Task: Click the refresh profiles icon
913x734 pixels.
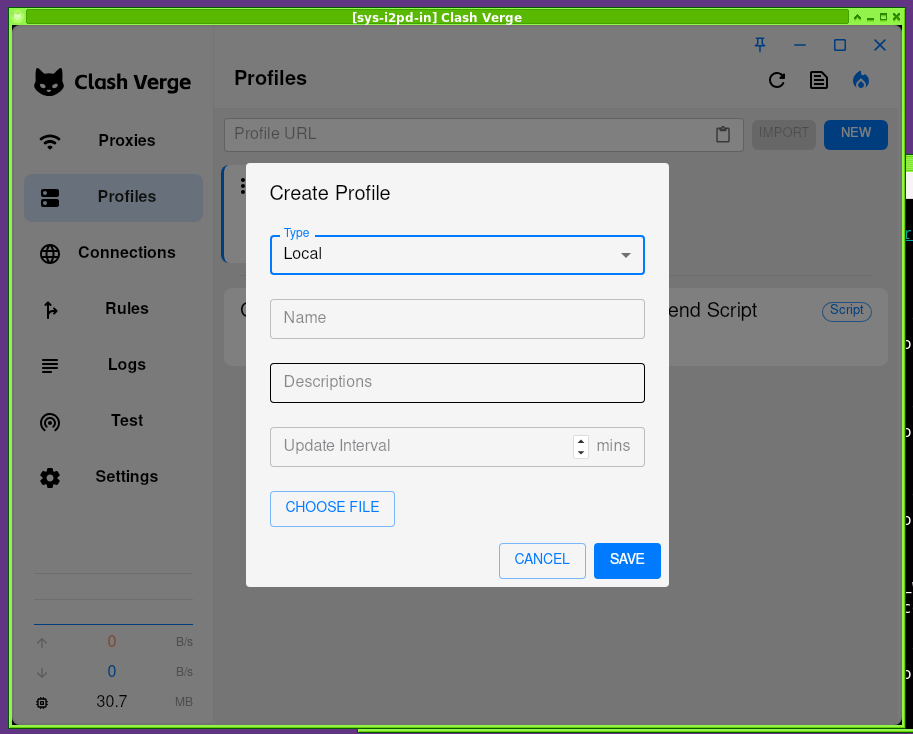Action: coord(777,80)
